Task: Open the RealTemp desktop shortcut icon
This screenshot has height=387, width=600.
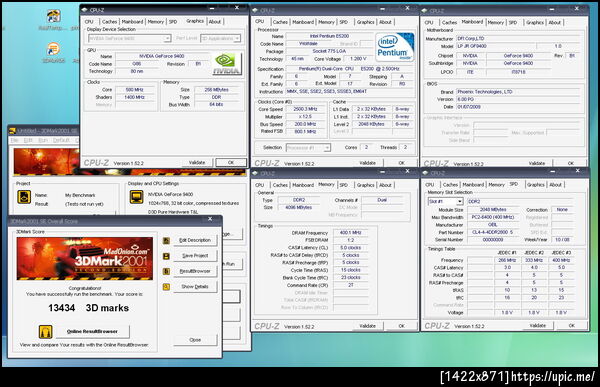Action: click(x=54, y=16)
